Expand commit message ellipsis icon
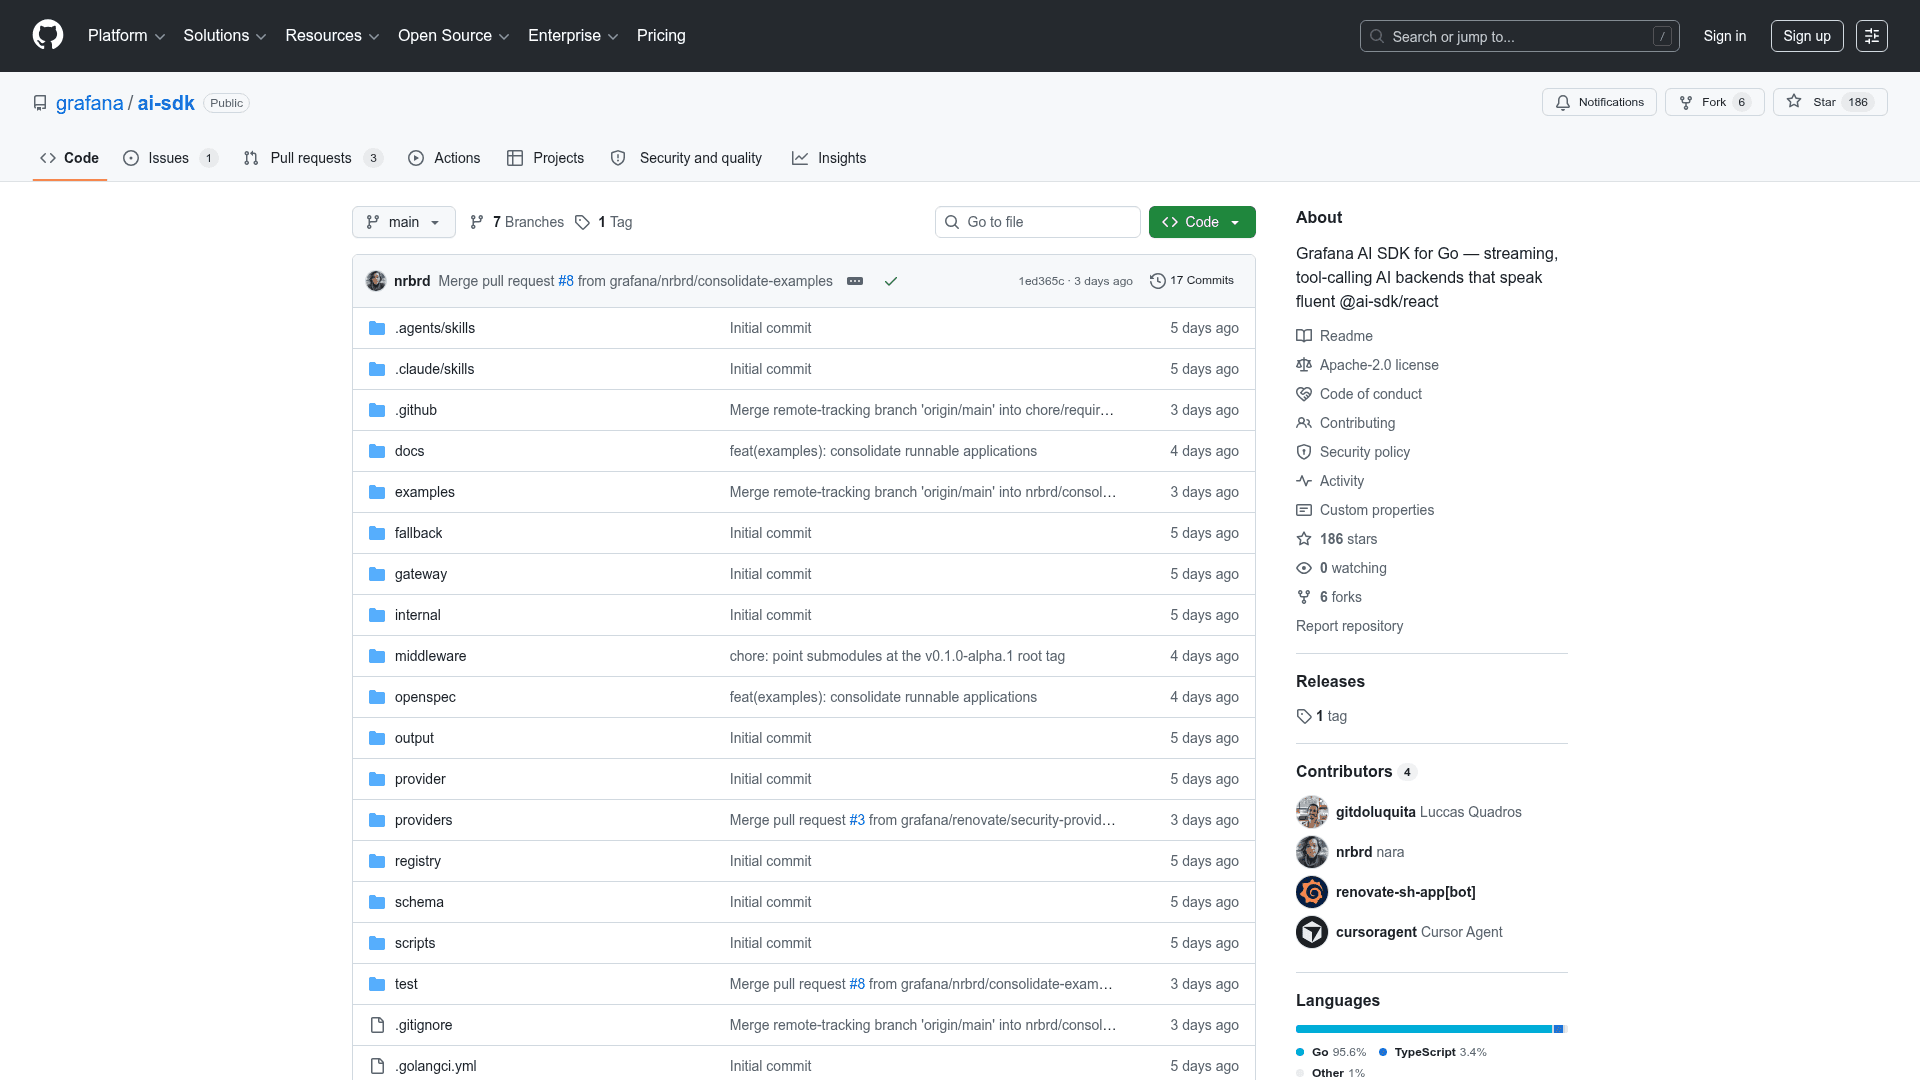Screen dimensions: 1920x1080 coord(855,281)
